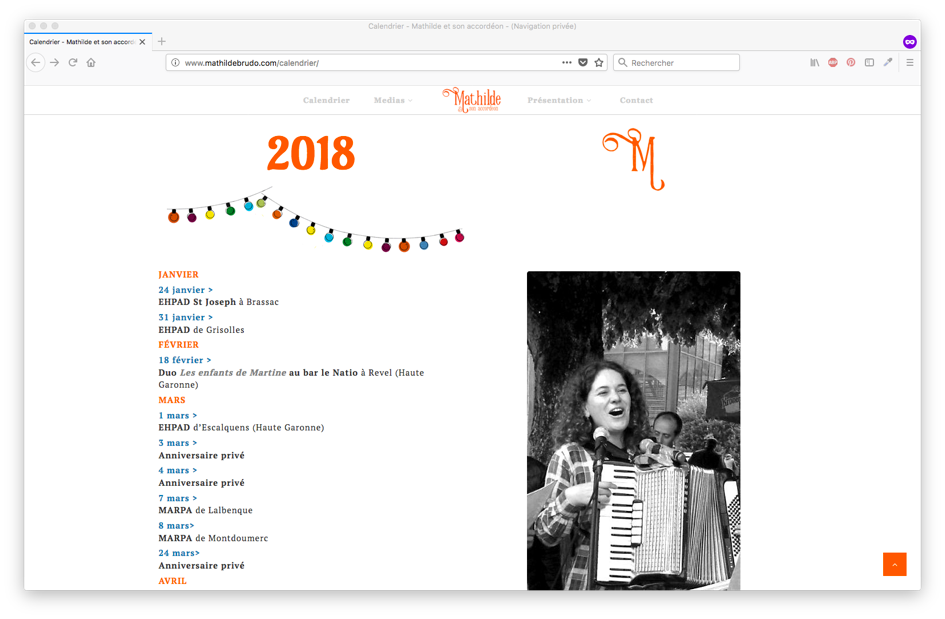Click the accordion player photo
Screen dimensions: 945x619
(633, 430)
